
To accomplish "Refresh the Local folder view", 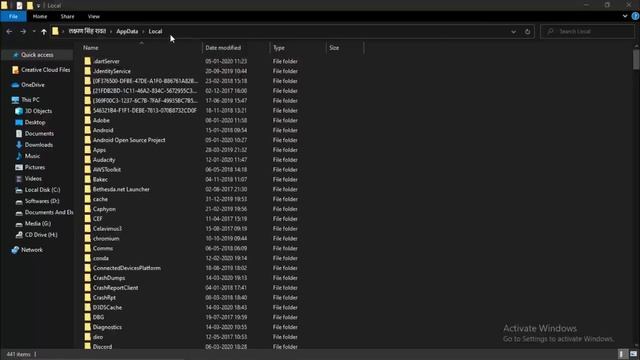I will [x=527, y=31].
